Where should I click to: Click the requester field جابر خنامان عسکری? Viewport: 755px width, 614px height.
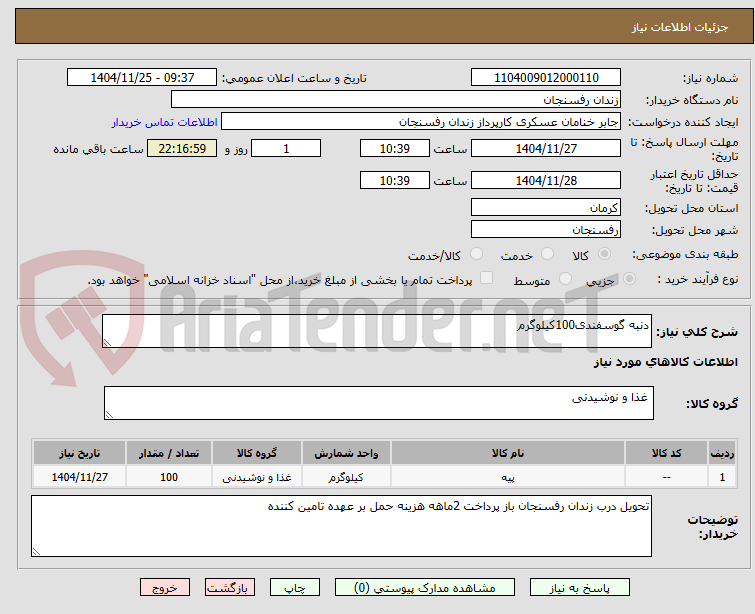pos(421,122)
